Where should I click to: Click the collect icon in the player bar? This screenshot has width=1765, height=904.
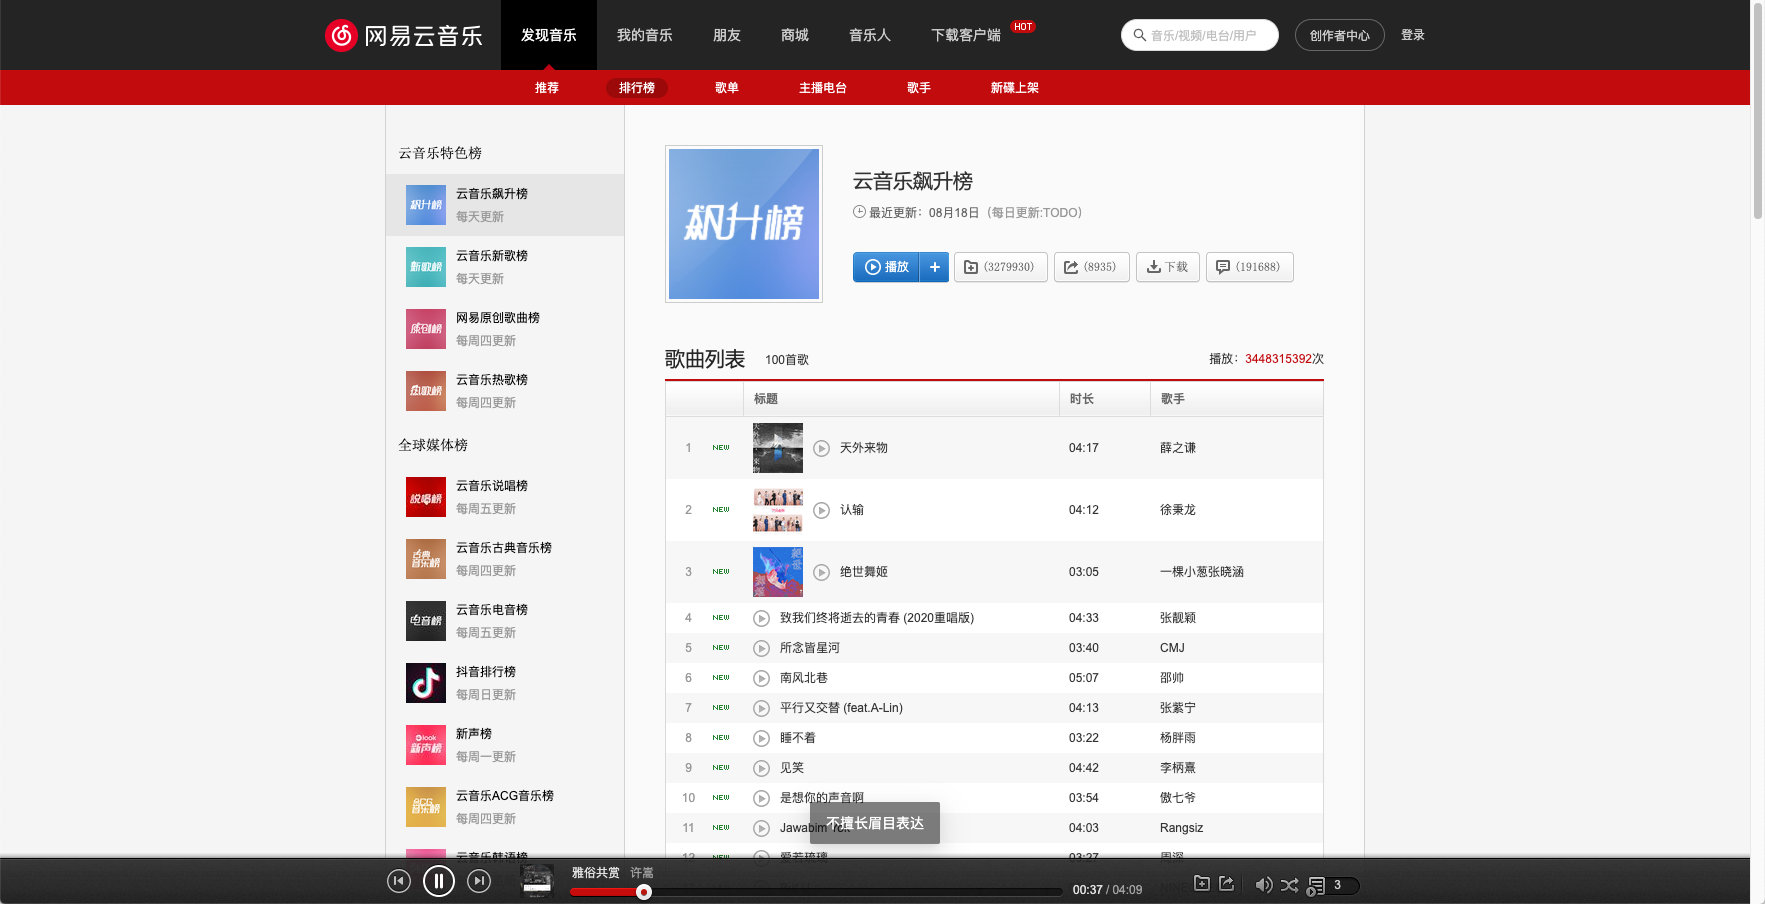1202,884
